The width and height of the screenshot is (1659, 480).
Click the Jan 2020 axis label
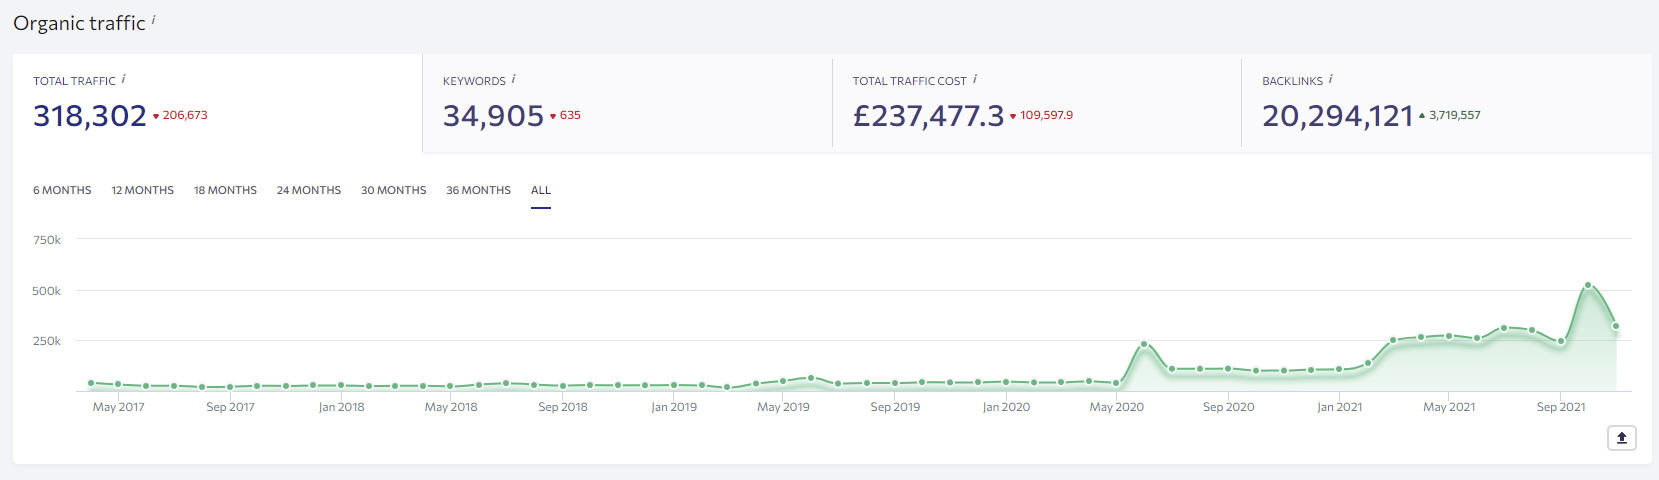[1006, 407]
